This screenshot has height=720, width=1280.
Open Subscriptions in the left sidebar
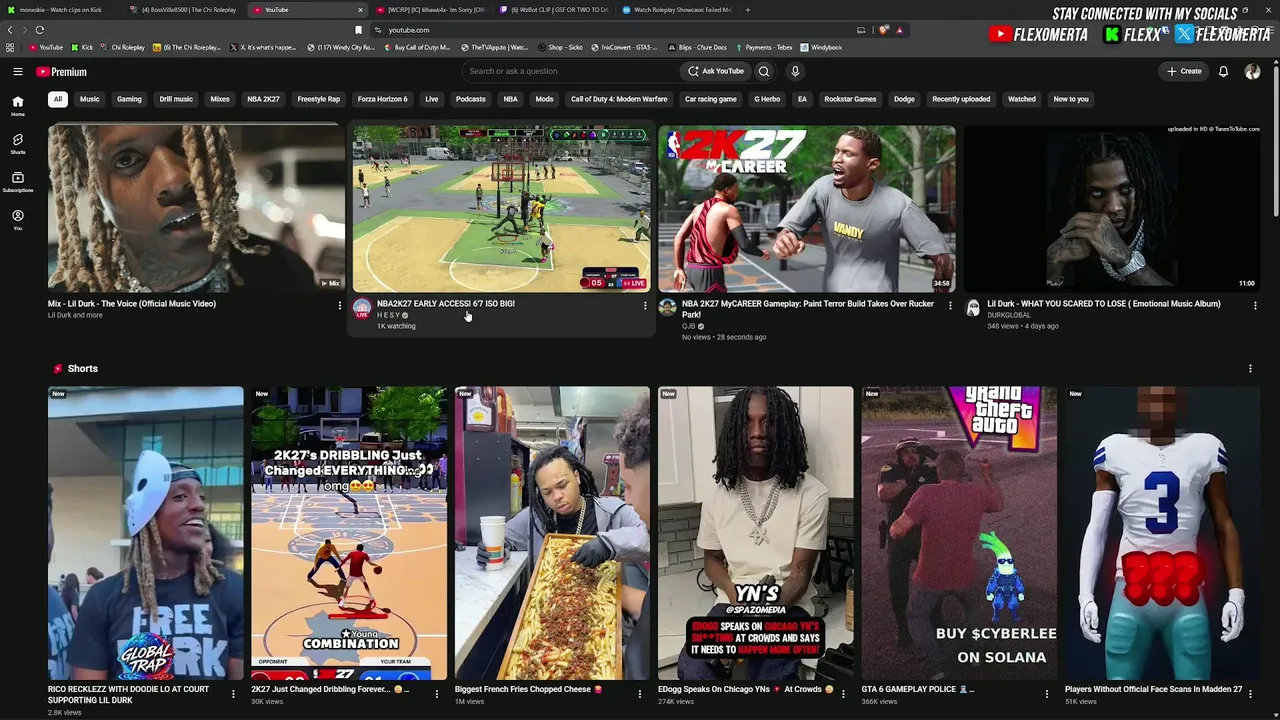tap(18, 182)
